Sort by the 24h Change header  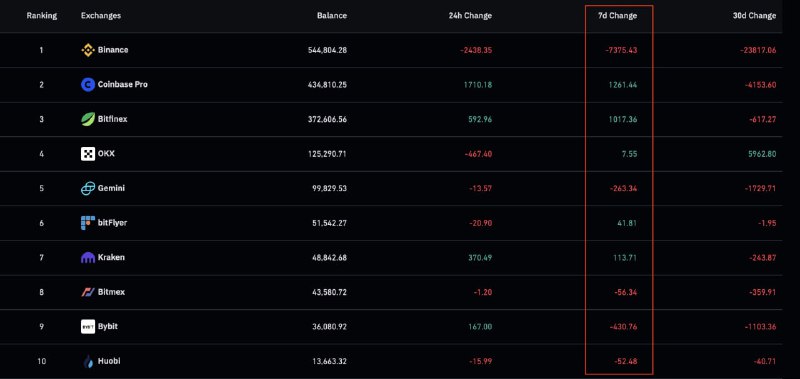(470, 15)
